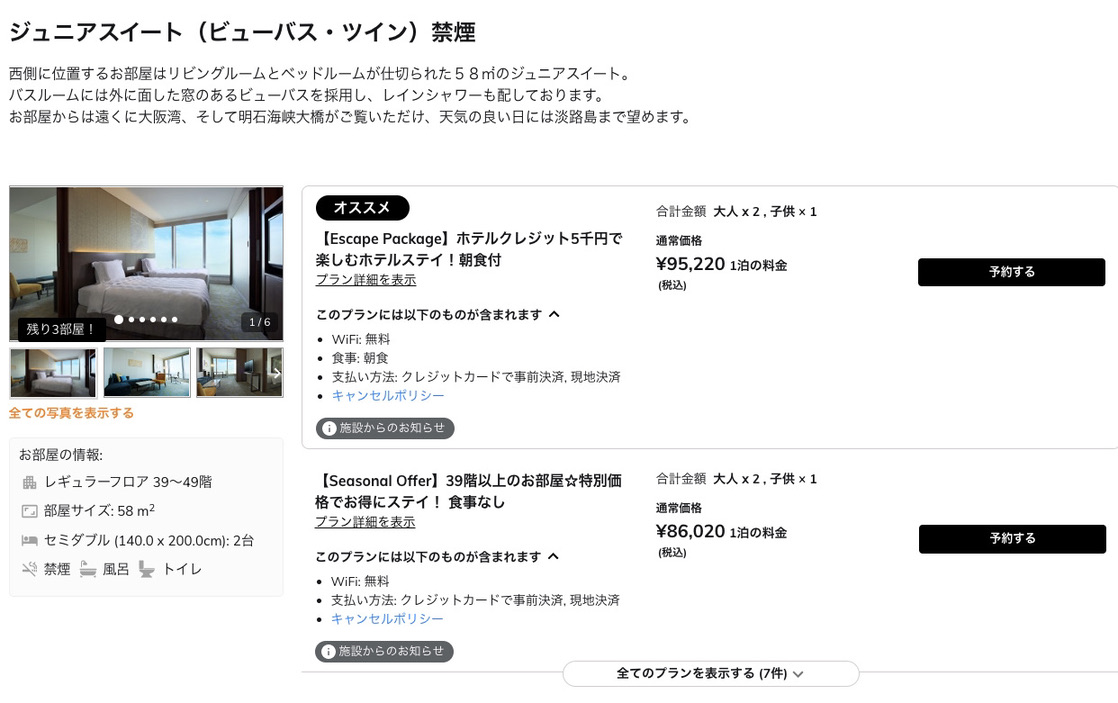Click the building icon next to レギュラーフロア

(29, 482)
